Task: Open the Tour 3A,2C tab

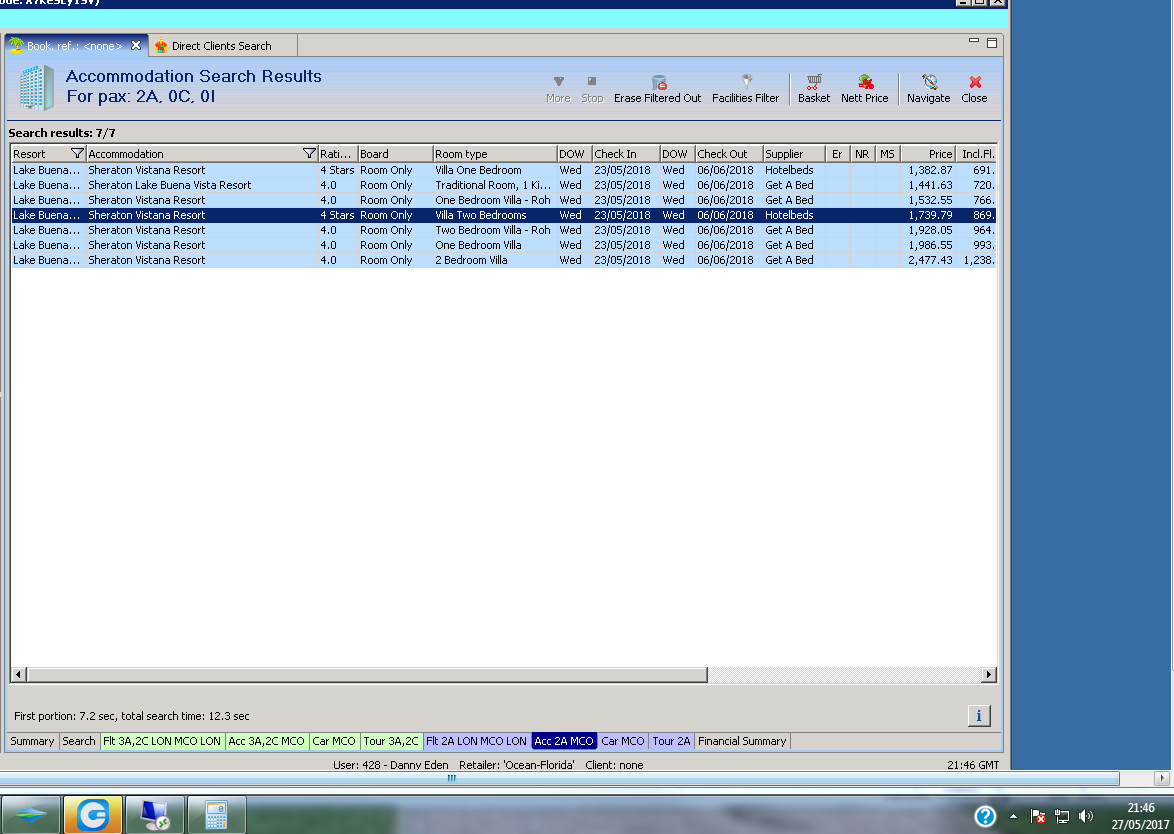Action: click(391, 741)
